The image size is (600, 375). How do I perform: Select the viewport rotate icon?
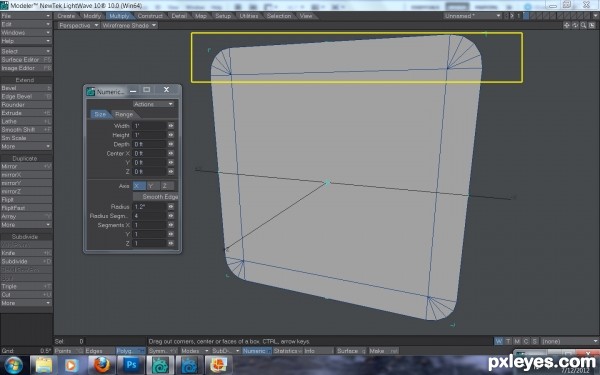coord(575,25)
